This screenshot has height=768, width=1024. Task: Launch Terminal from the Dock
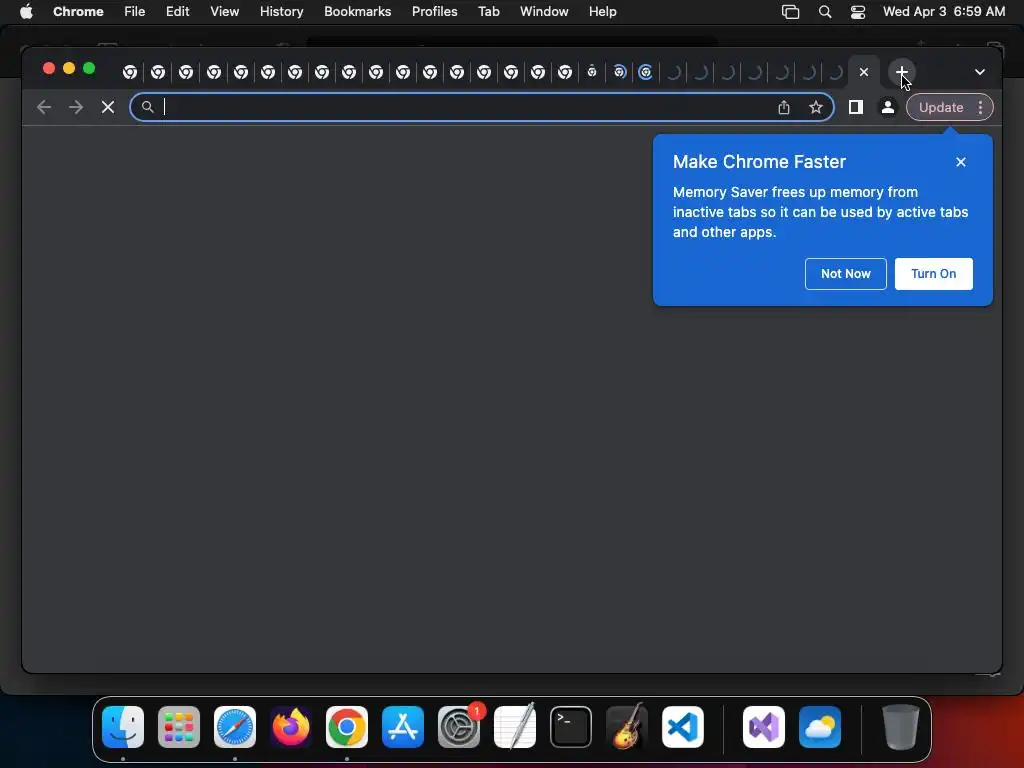(x=571, y=727)
